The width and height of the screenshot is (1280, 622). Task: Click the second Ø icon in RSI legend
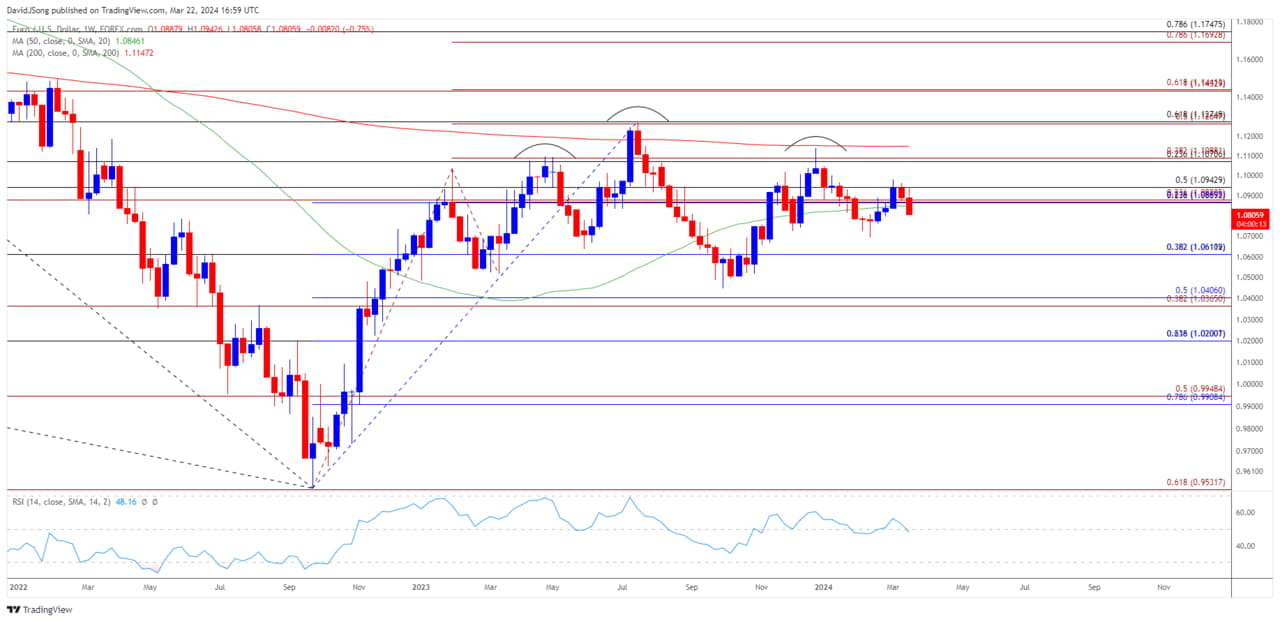[x=154, y=501]
